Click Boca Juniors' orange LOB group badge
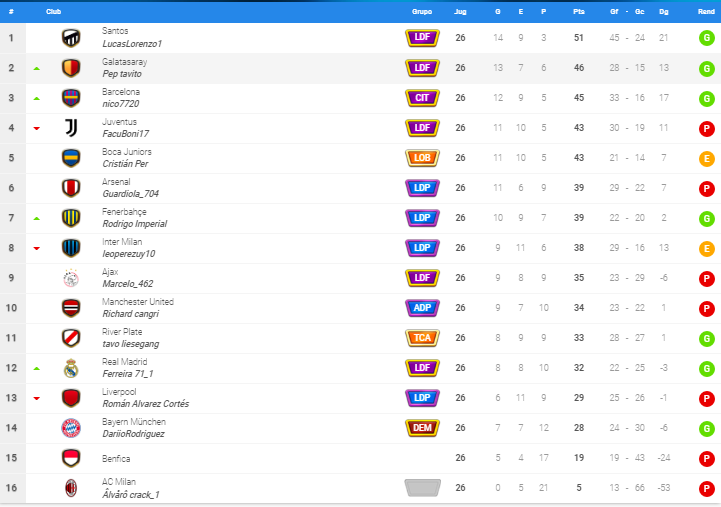 click(422, 158)
